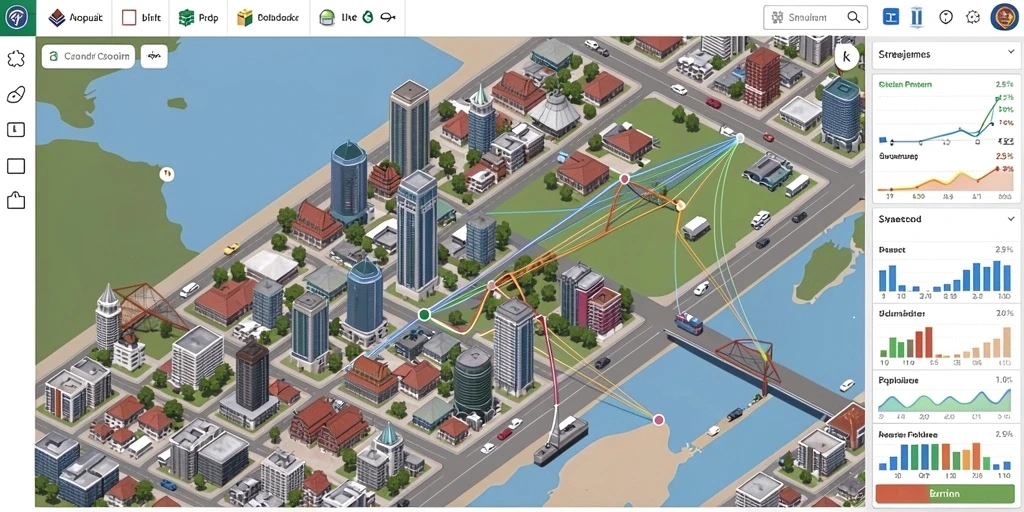Select the Prdp green cube tab
Viewport: 1024px width, 512px height.
[198, 18]
